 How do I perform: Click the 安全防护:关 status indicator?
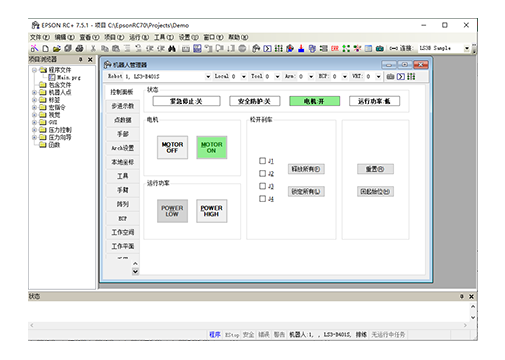click(255, 101)
